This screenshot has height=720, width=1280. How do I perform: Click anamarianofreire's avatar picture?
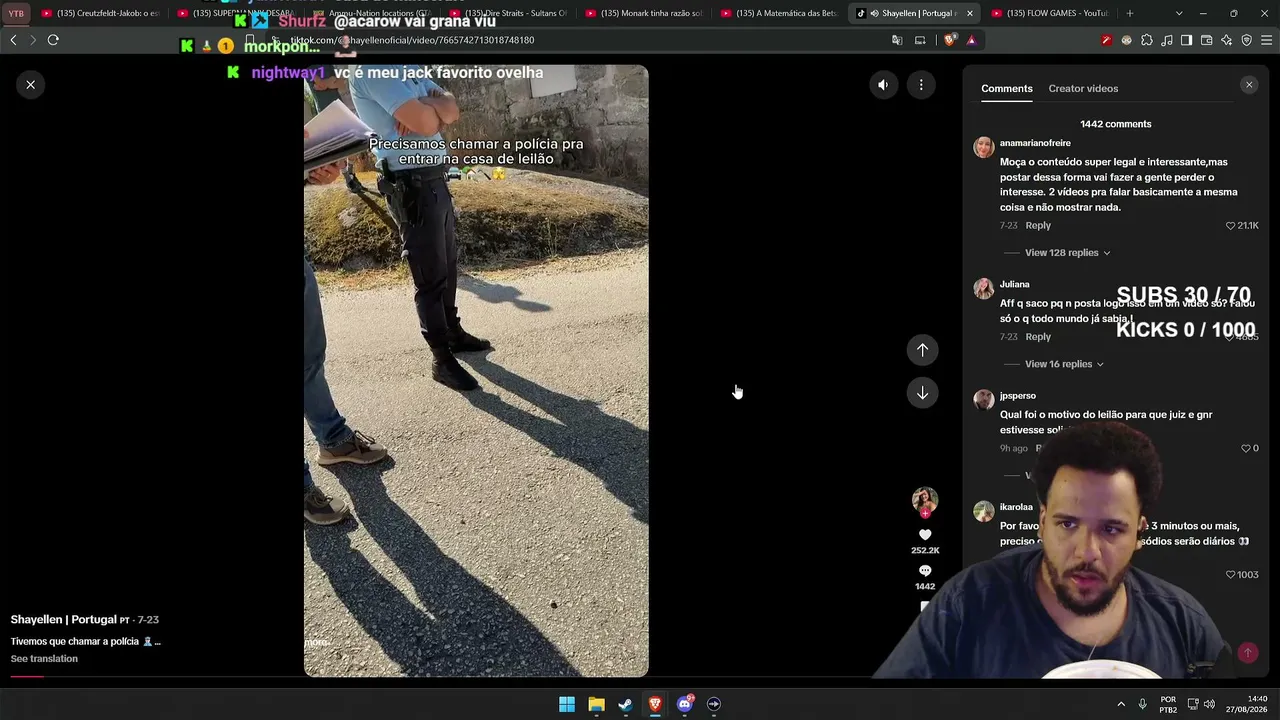tap(984, 147)
